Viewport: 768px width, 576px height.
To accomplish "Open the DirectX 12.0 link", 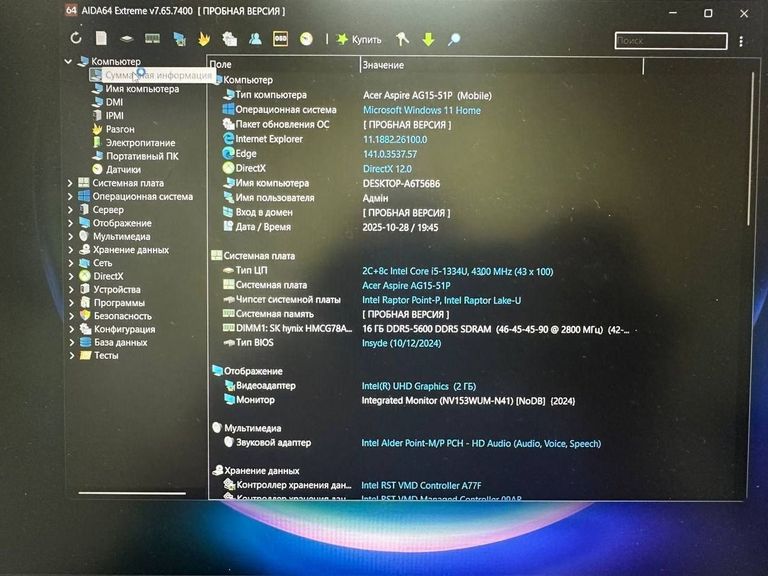I will (387, 169).
